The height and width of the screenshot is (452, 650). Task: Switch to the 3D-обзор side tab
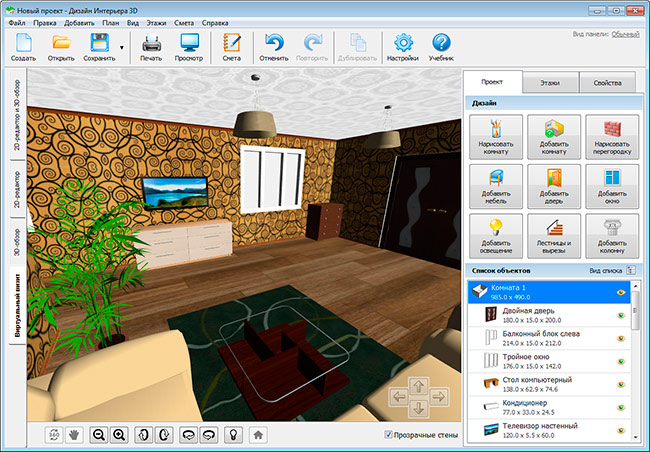pyautogui.click(x=17, y=242)
